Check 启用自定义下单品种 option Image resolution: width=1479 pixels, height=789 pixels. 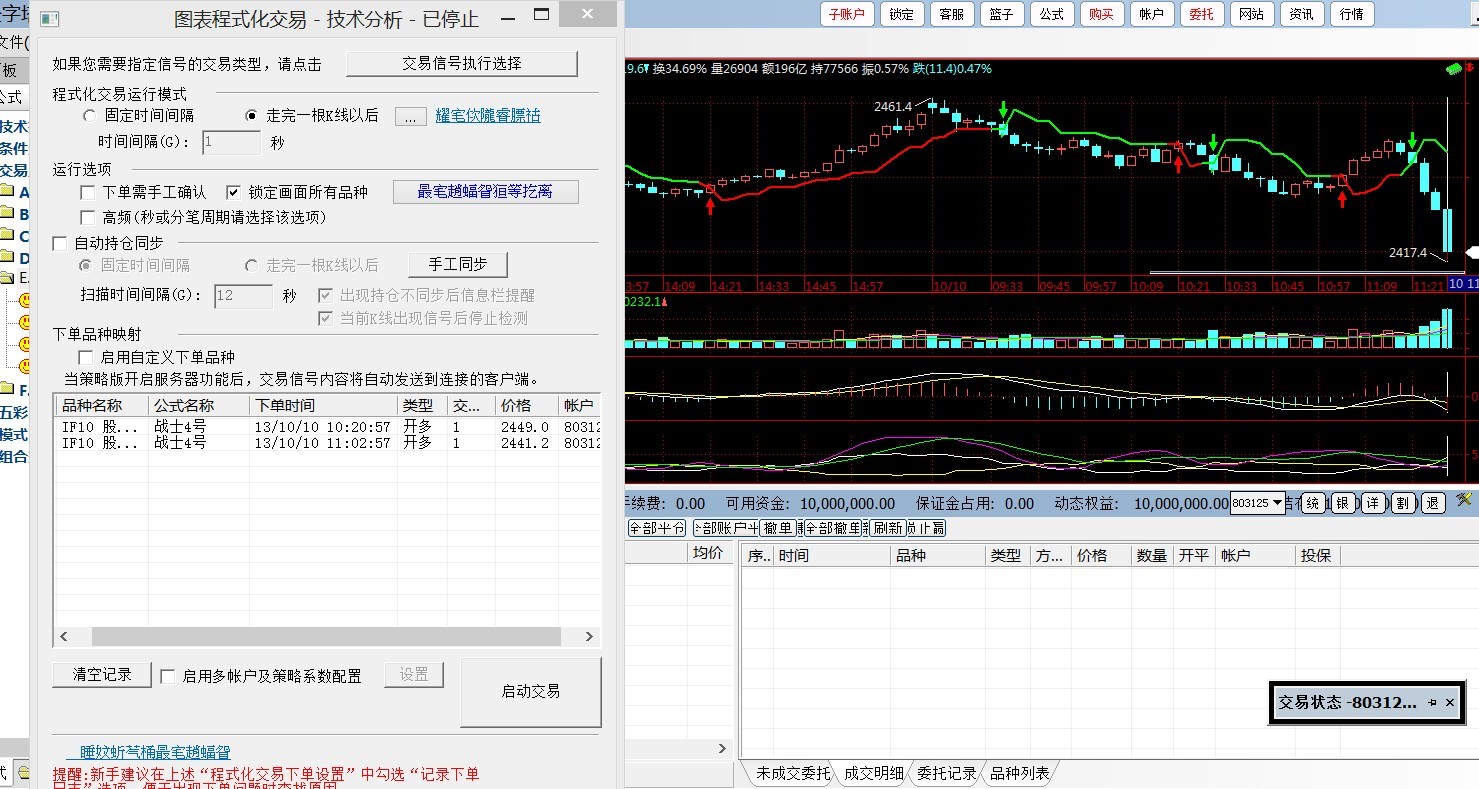coord(85,357)
